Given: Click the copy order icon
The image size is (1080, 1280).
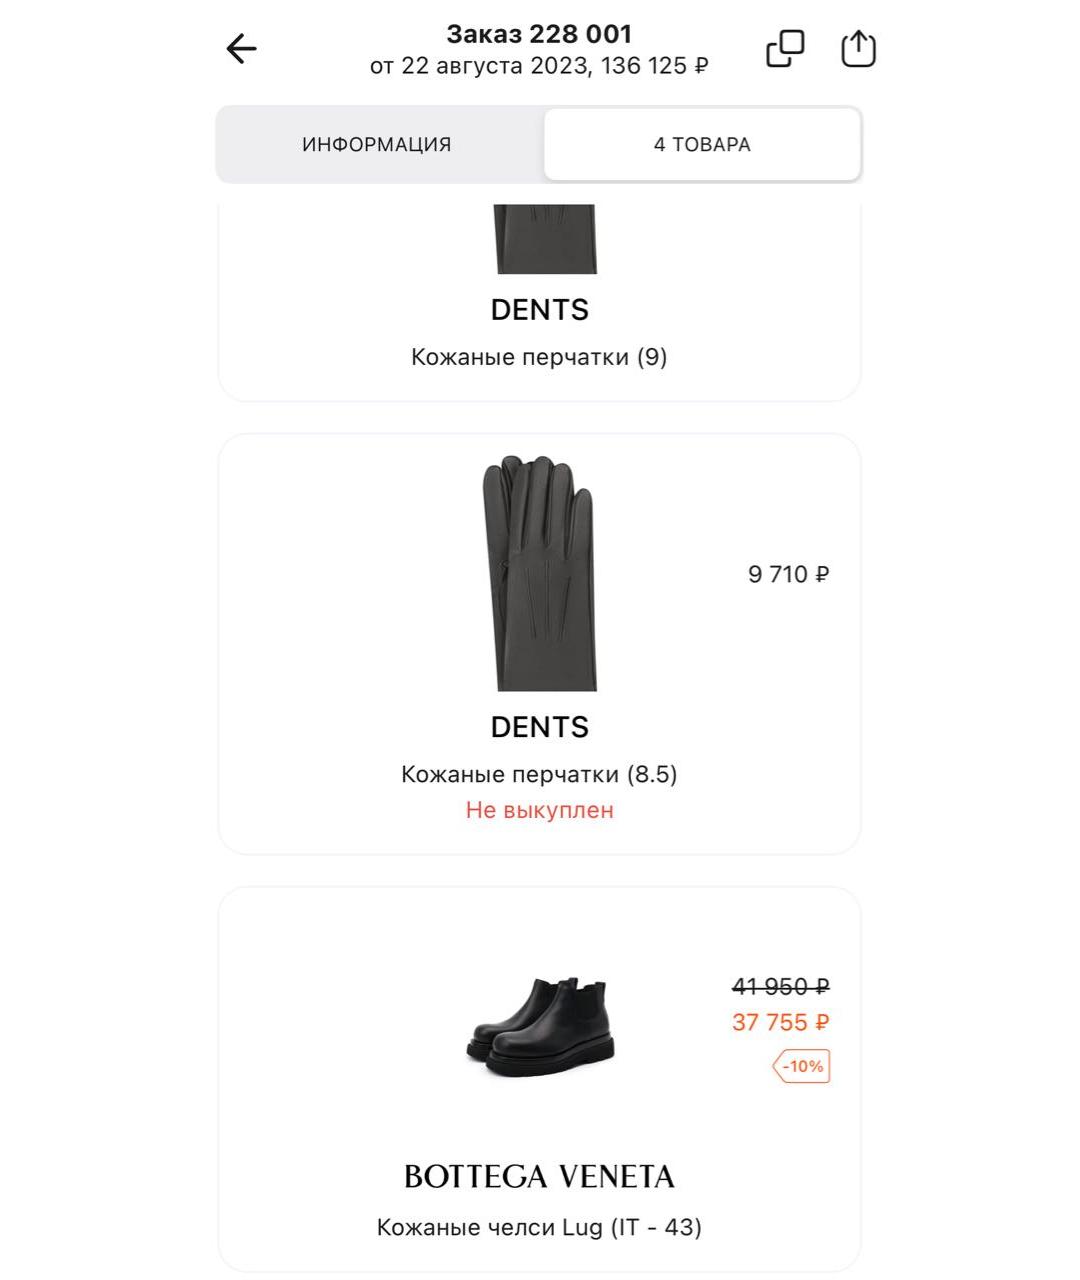Looking at the screenshot, I should click(785, 49).
